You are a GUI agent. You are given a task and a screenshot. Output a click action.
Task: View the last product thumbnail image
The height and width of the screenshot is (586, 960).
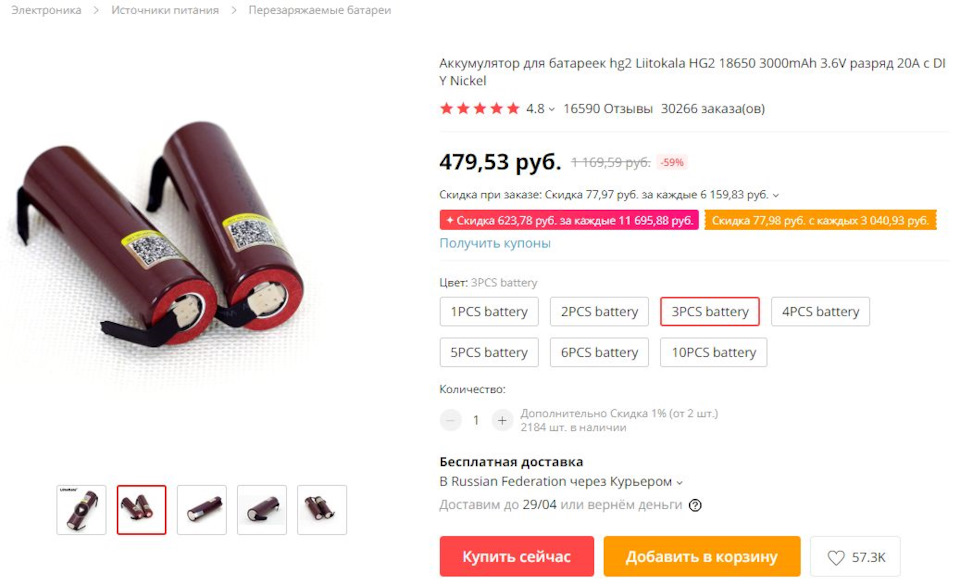322,509
